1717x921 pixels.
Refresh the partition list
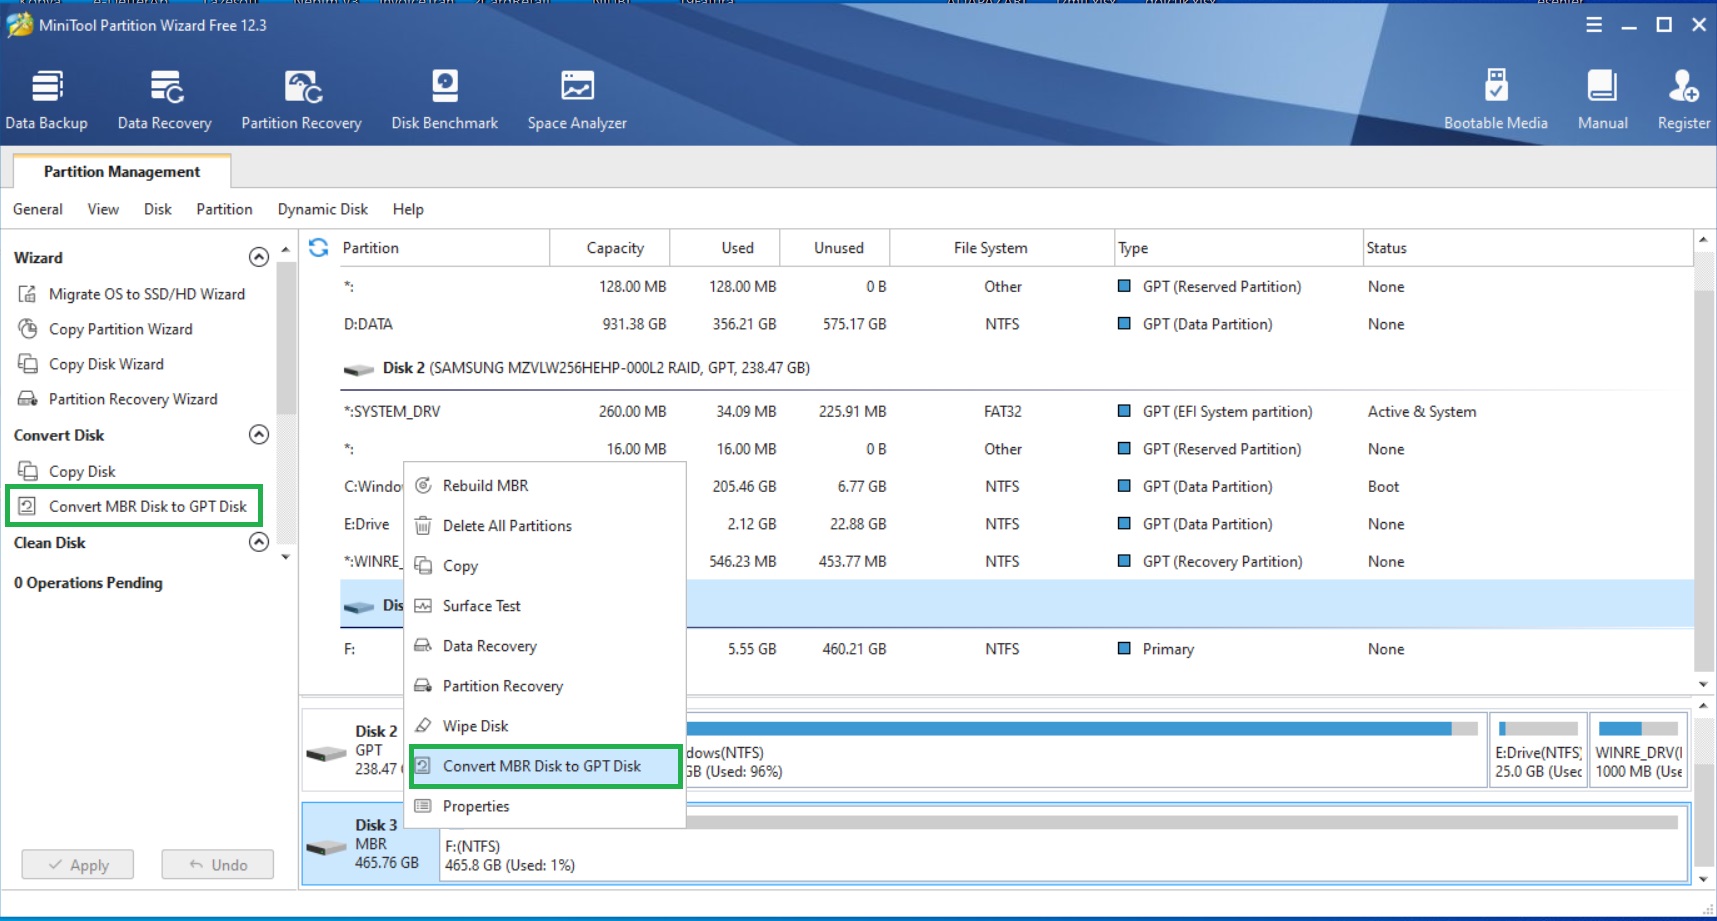tap(319, 247)
